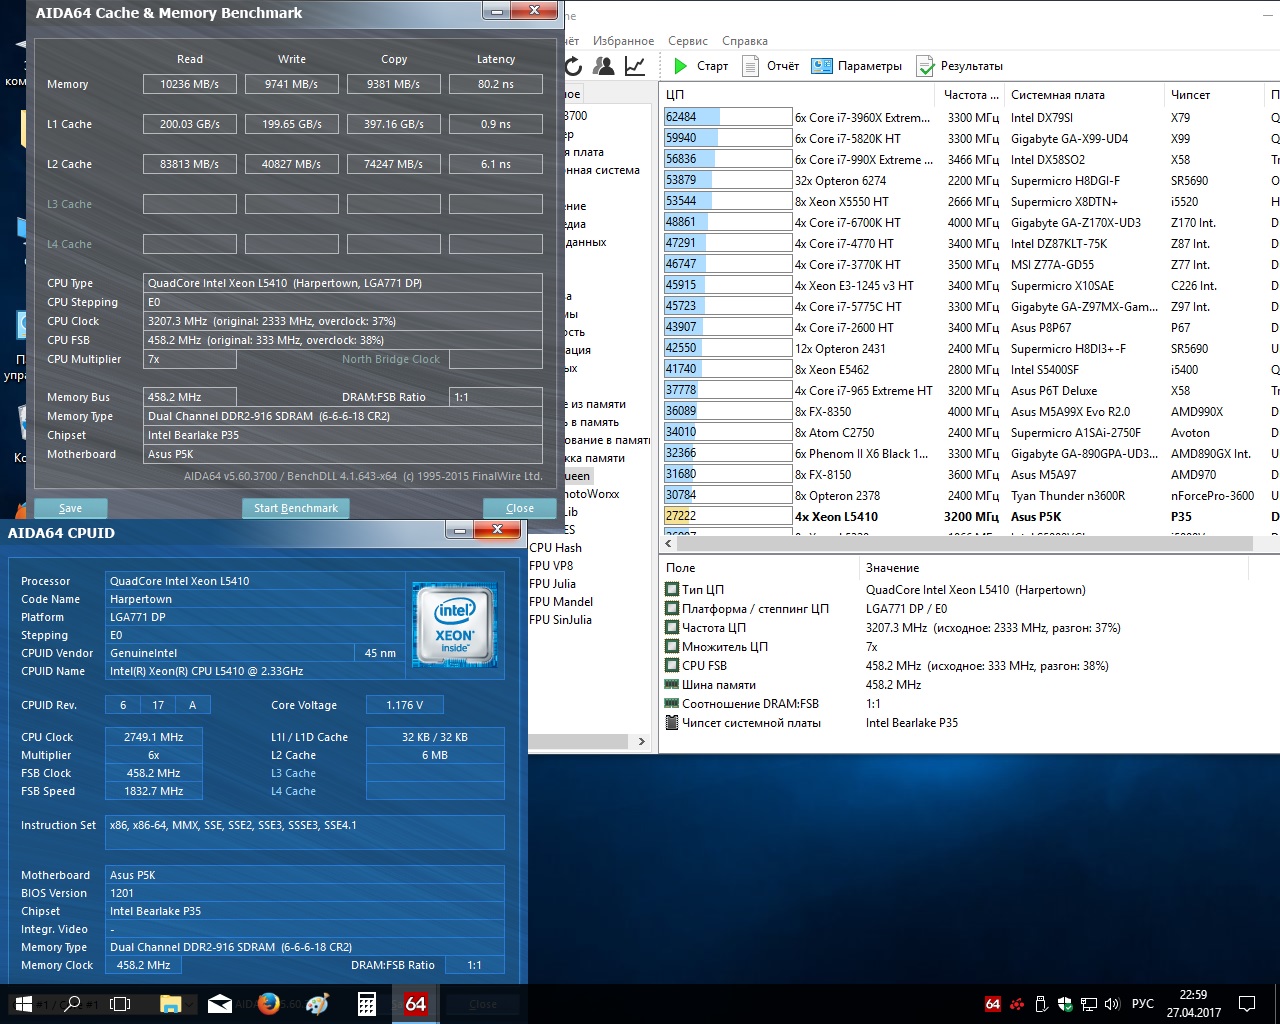
Task: Open the Справка menu
Action: click(744, 41)
